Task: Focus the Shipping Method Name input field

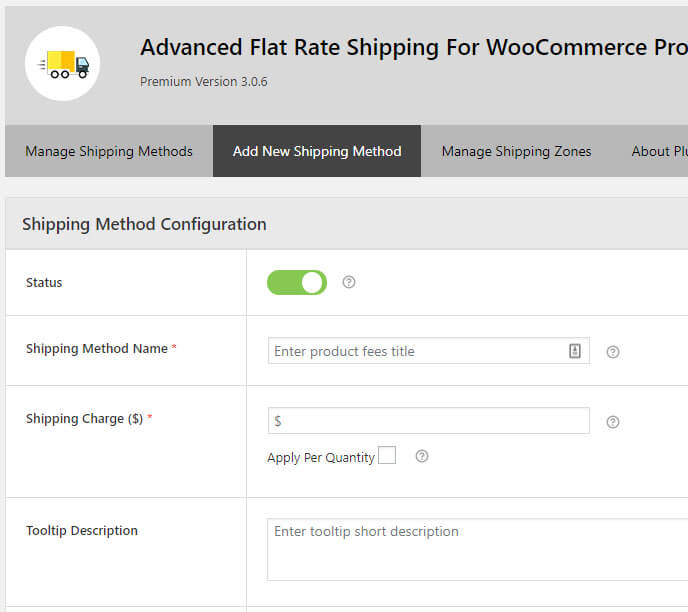Action: [429, 351]
